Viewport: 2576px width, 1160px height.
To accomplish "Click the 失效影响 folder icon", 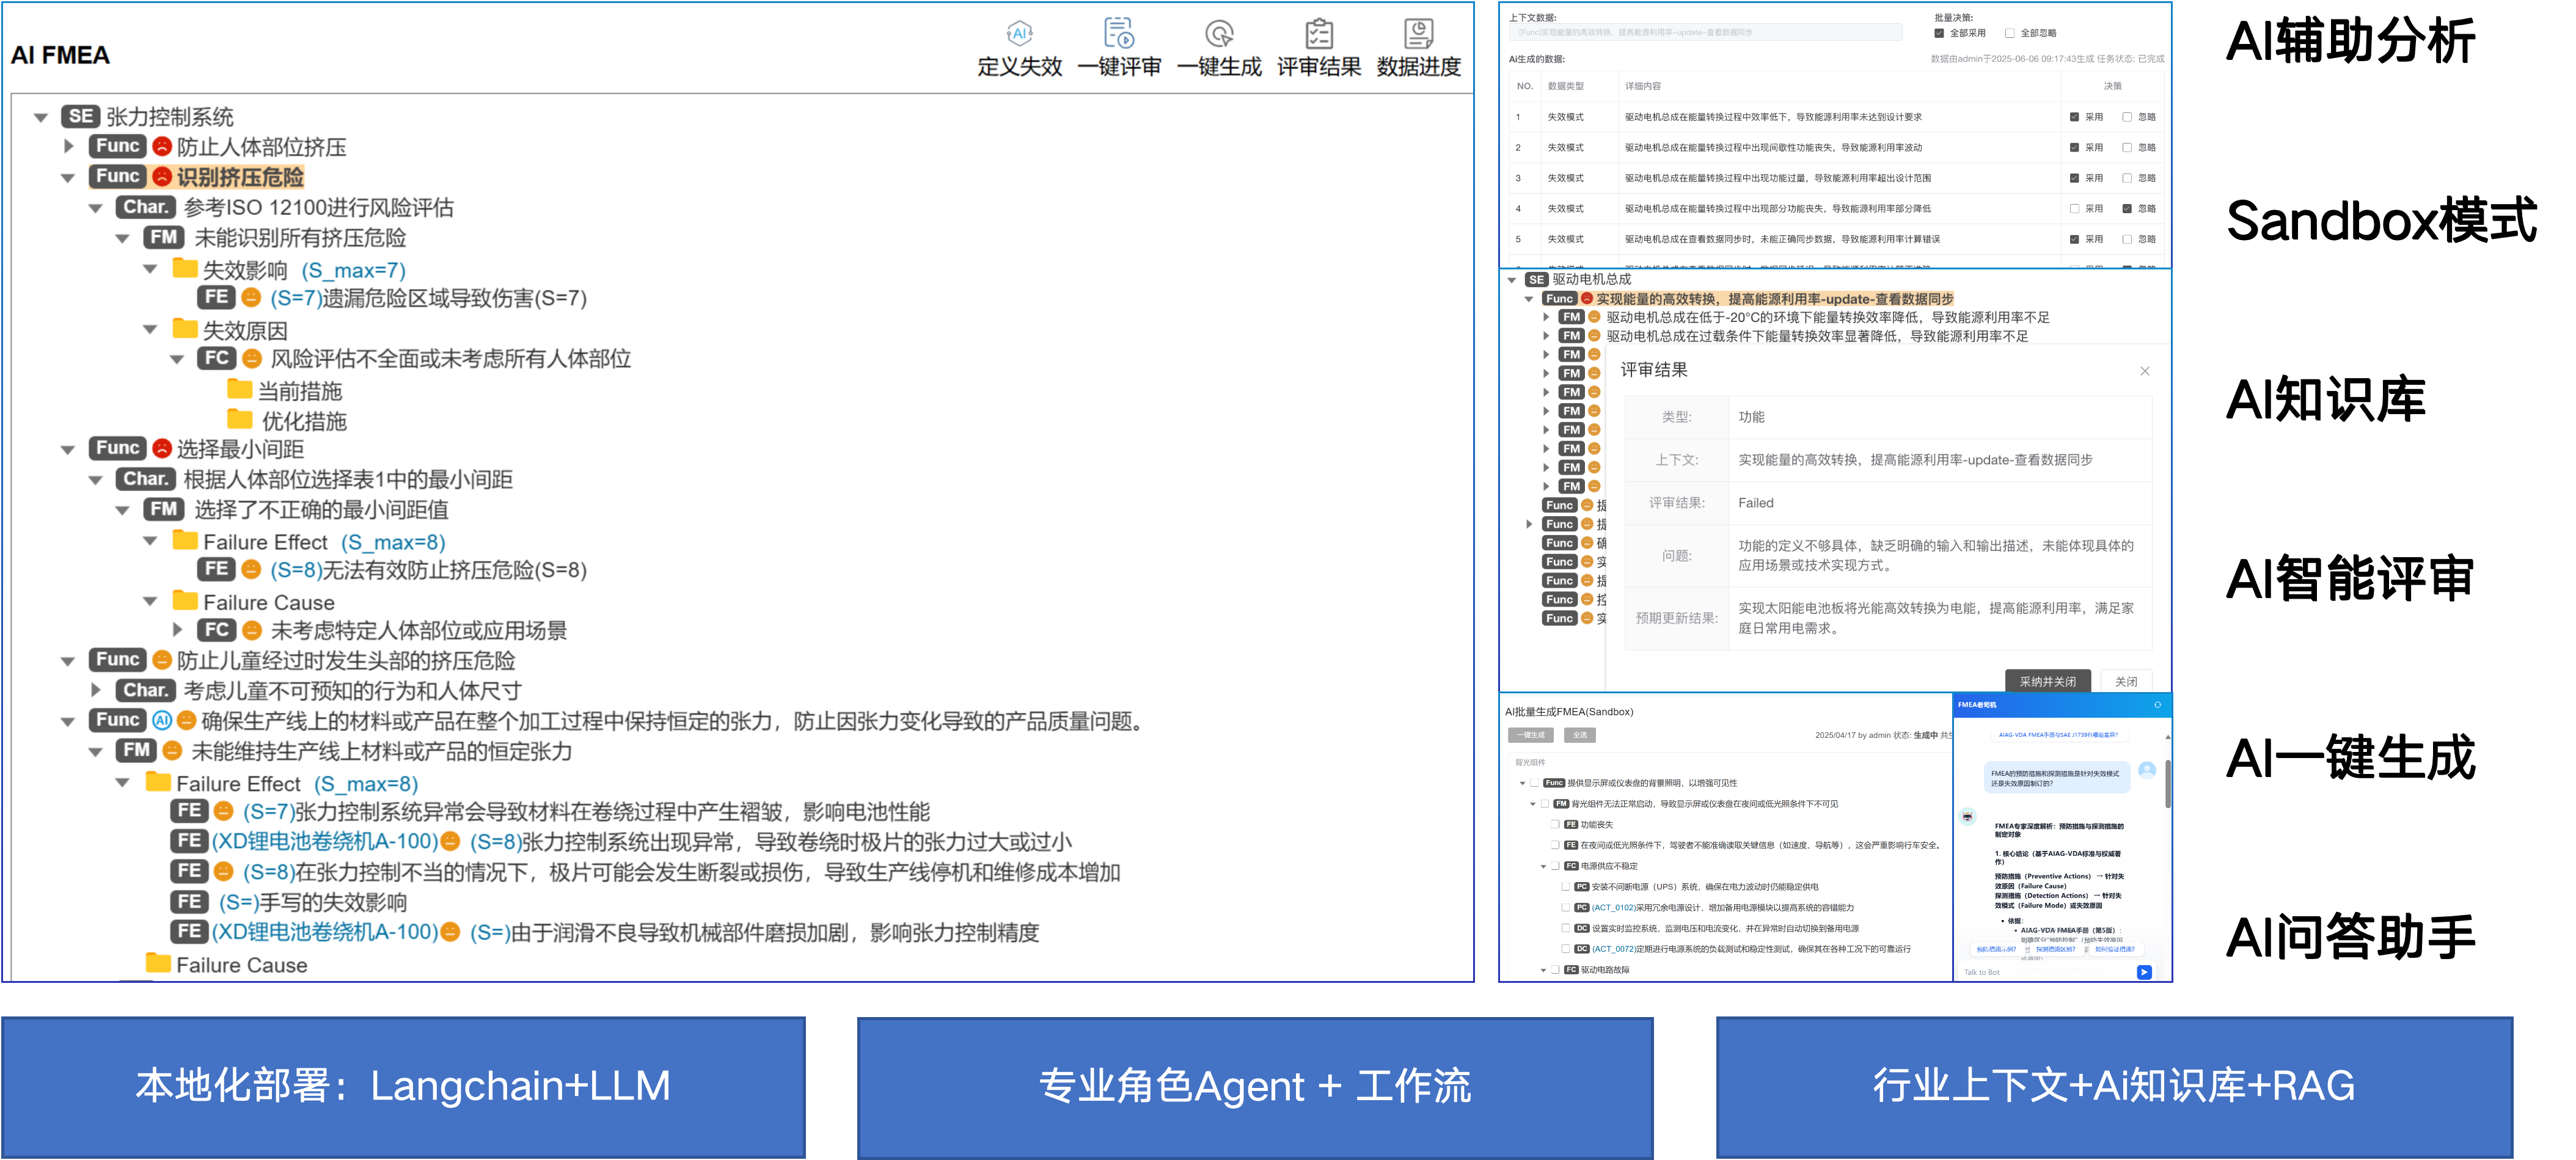I will click(x=186, y=269).
